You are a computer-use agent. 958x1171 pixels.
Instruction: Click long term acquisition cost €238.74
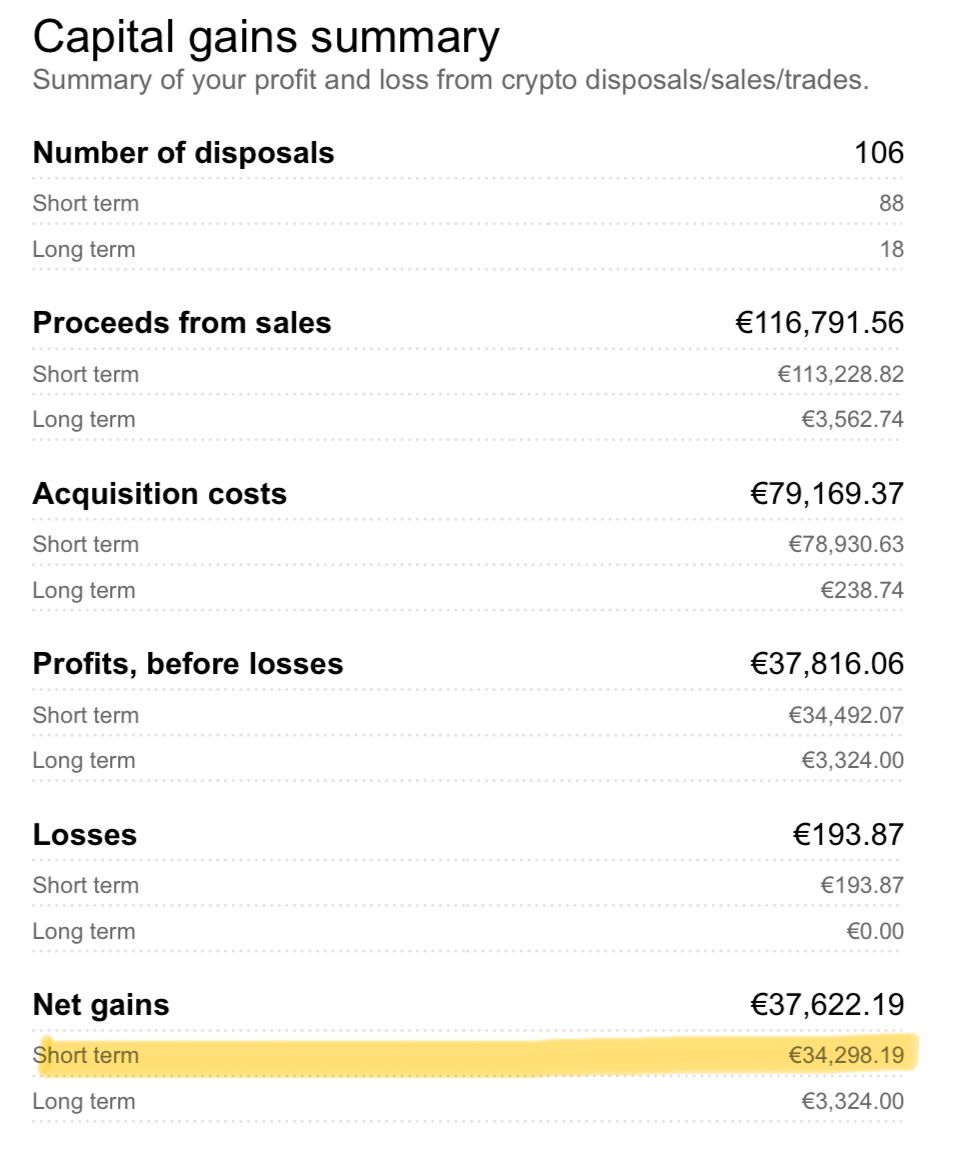[862, 590]
